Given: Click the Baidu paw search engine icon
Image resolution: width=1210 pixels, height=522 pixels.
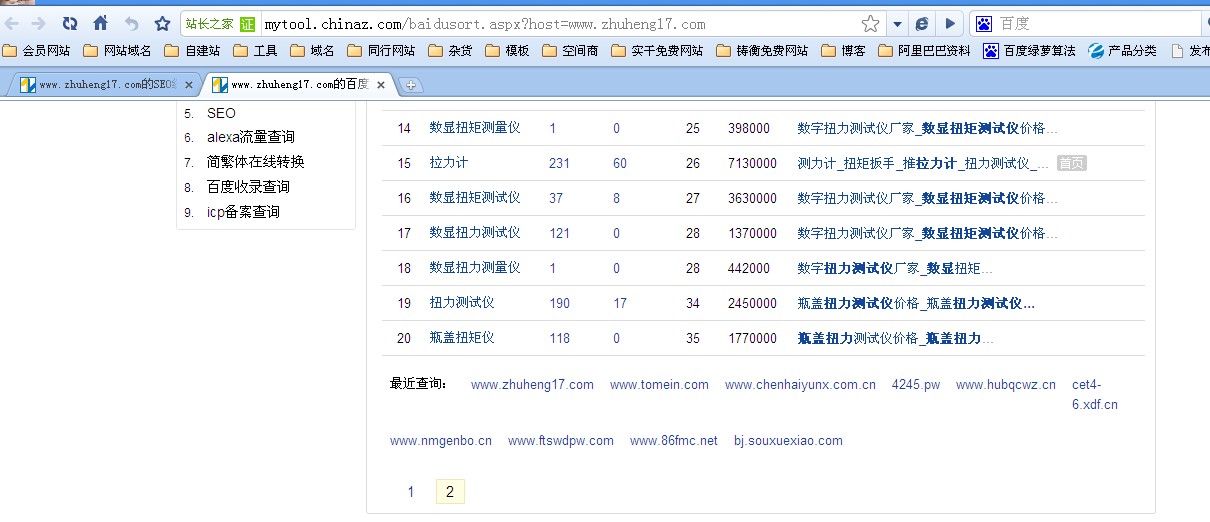Looking at the screenshot, I should [x=984, y=23].
